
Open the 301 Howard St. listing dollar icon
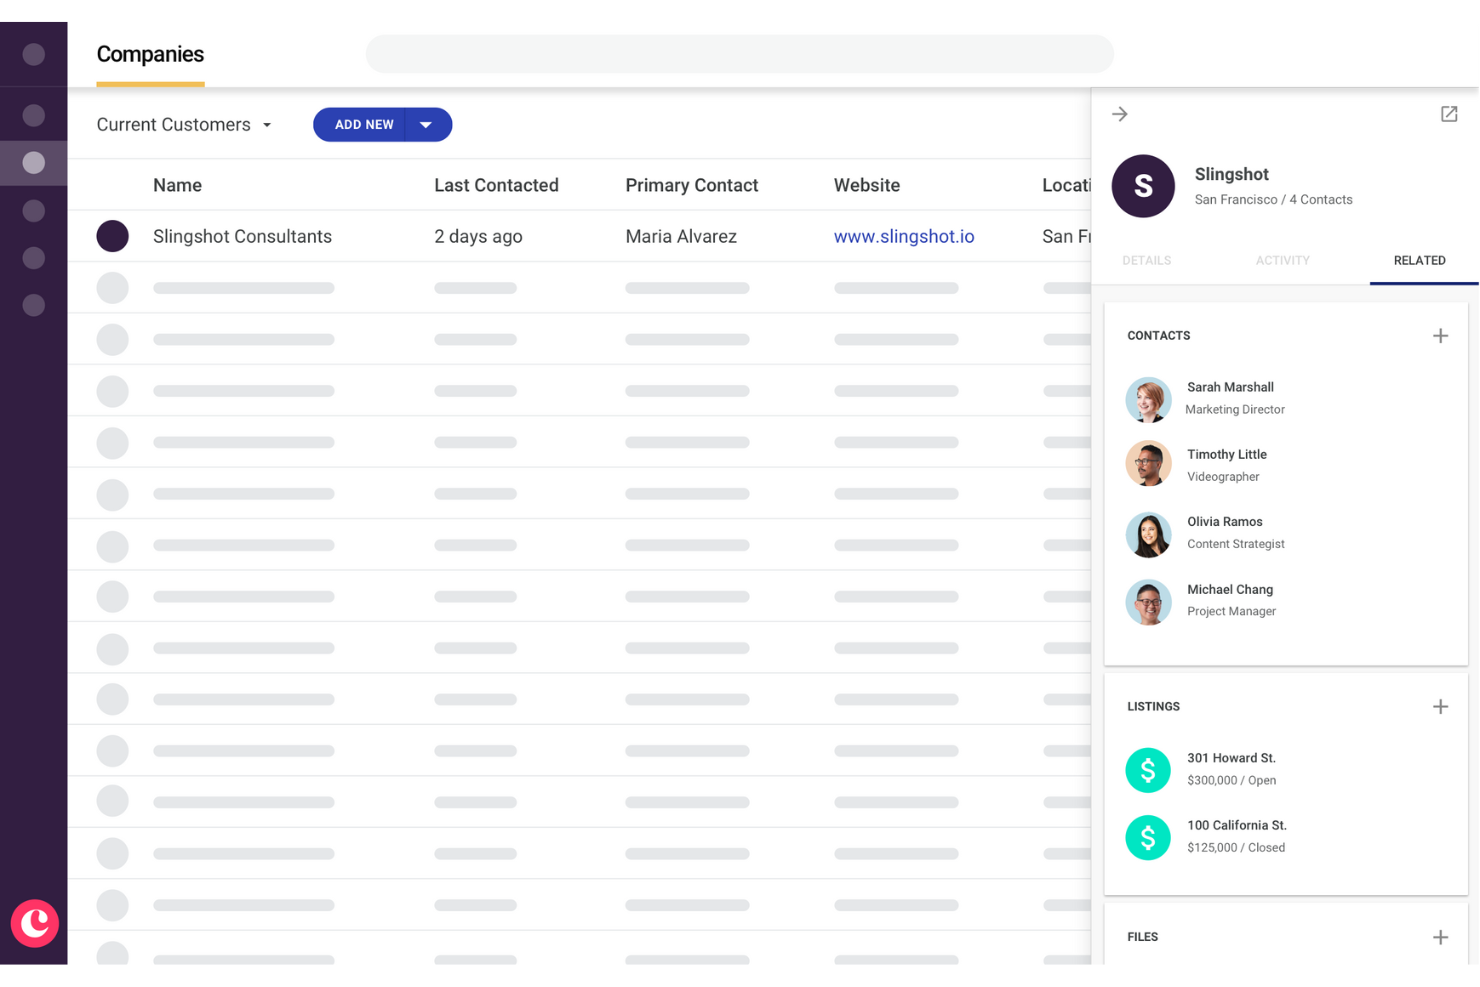point(1148,770)
